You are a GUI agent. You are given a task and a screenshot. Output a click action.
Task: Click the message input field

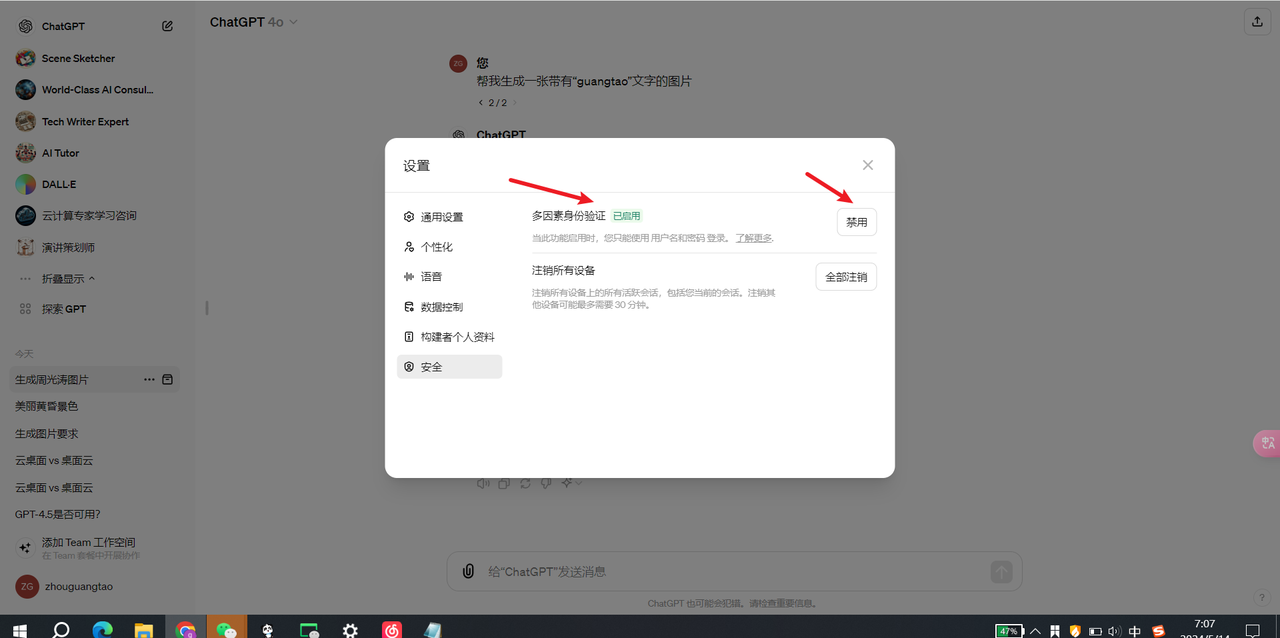(x=734, y=572)
